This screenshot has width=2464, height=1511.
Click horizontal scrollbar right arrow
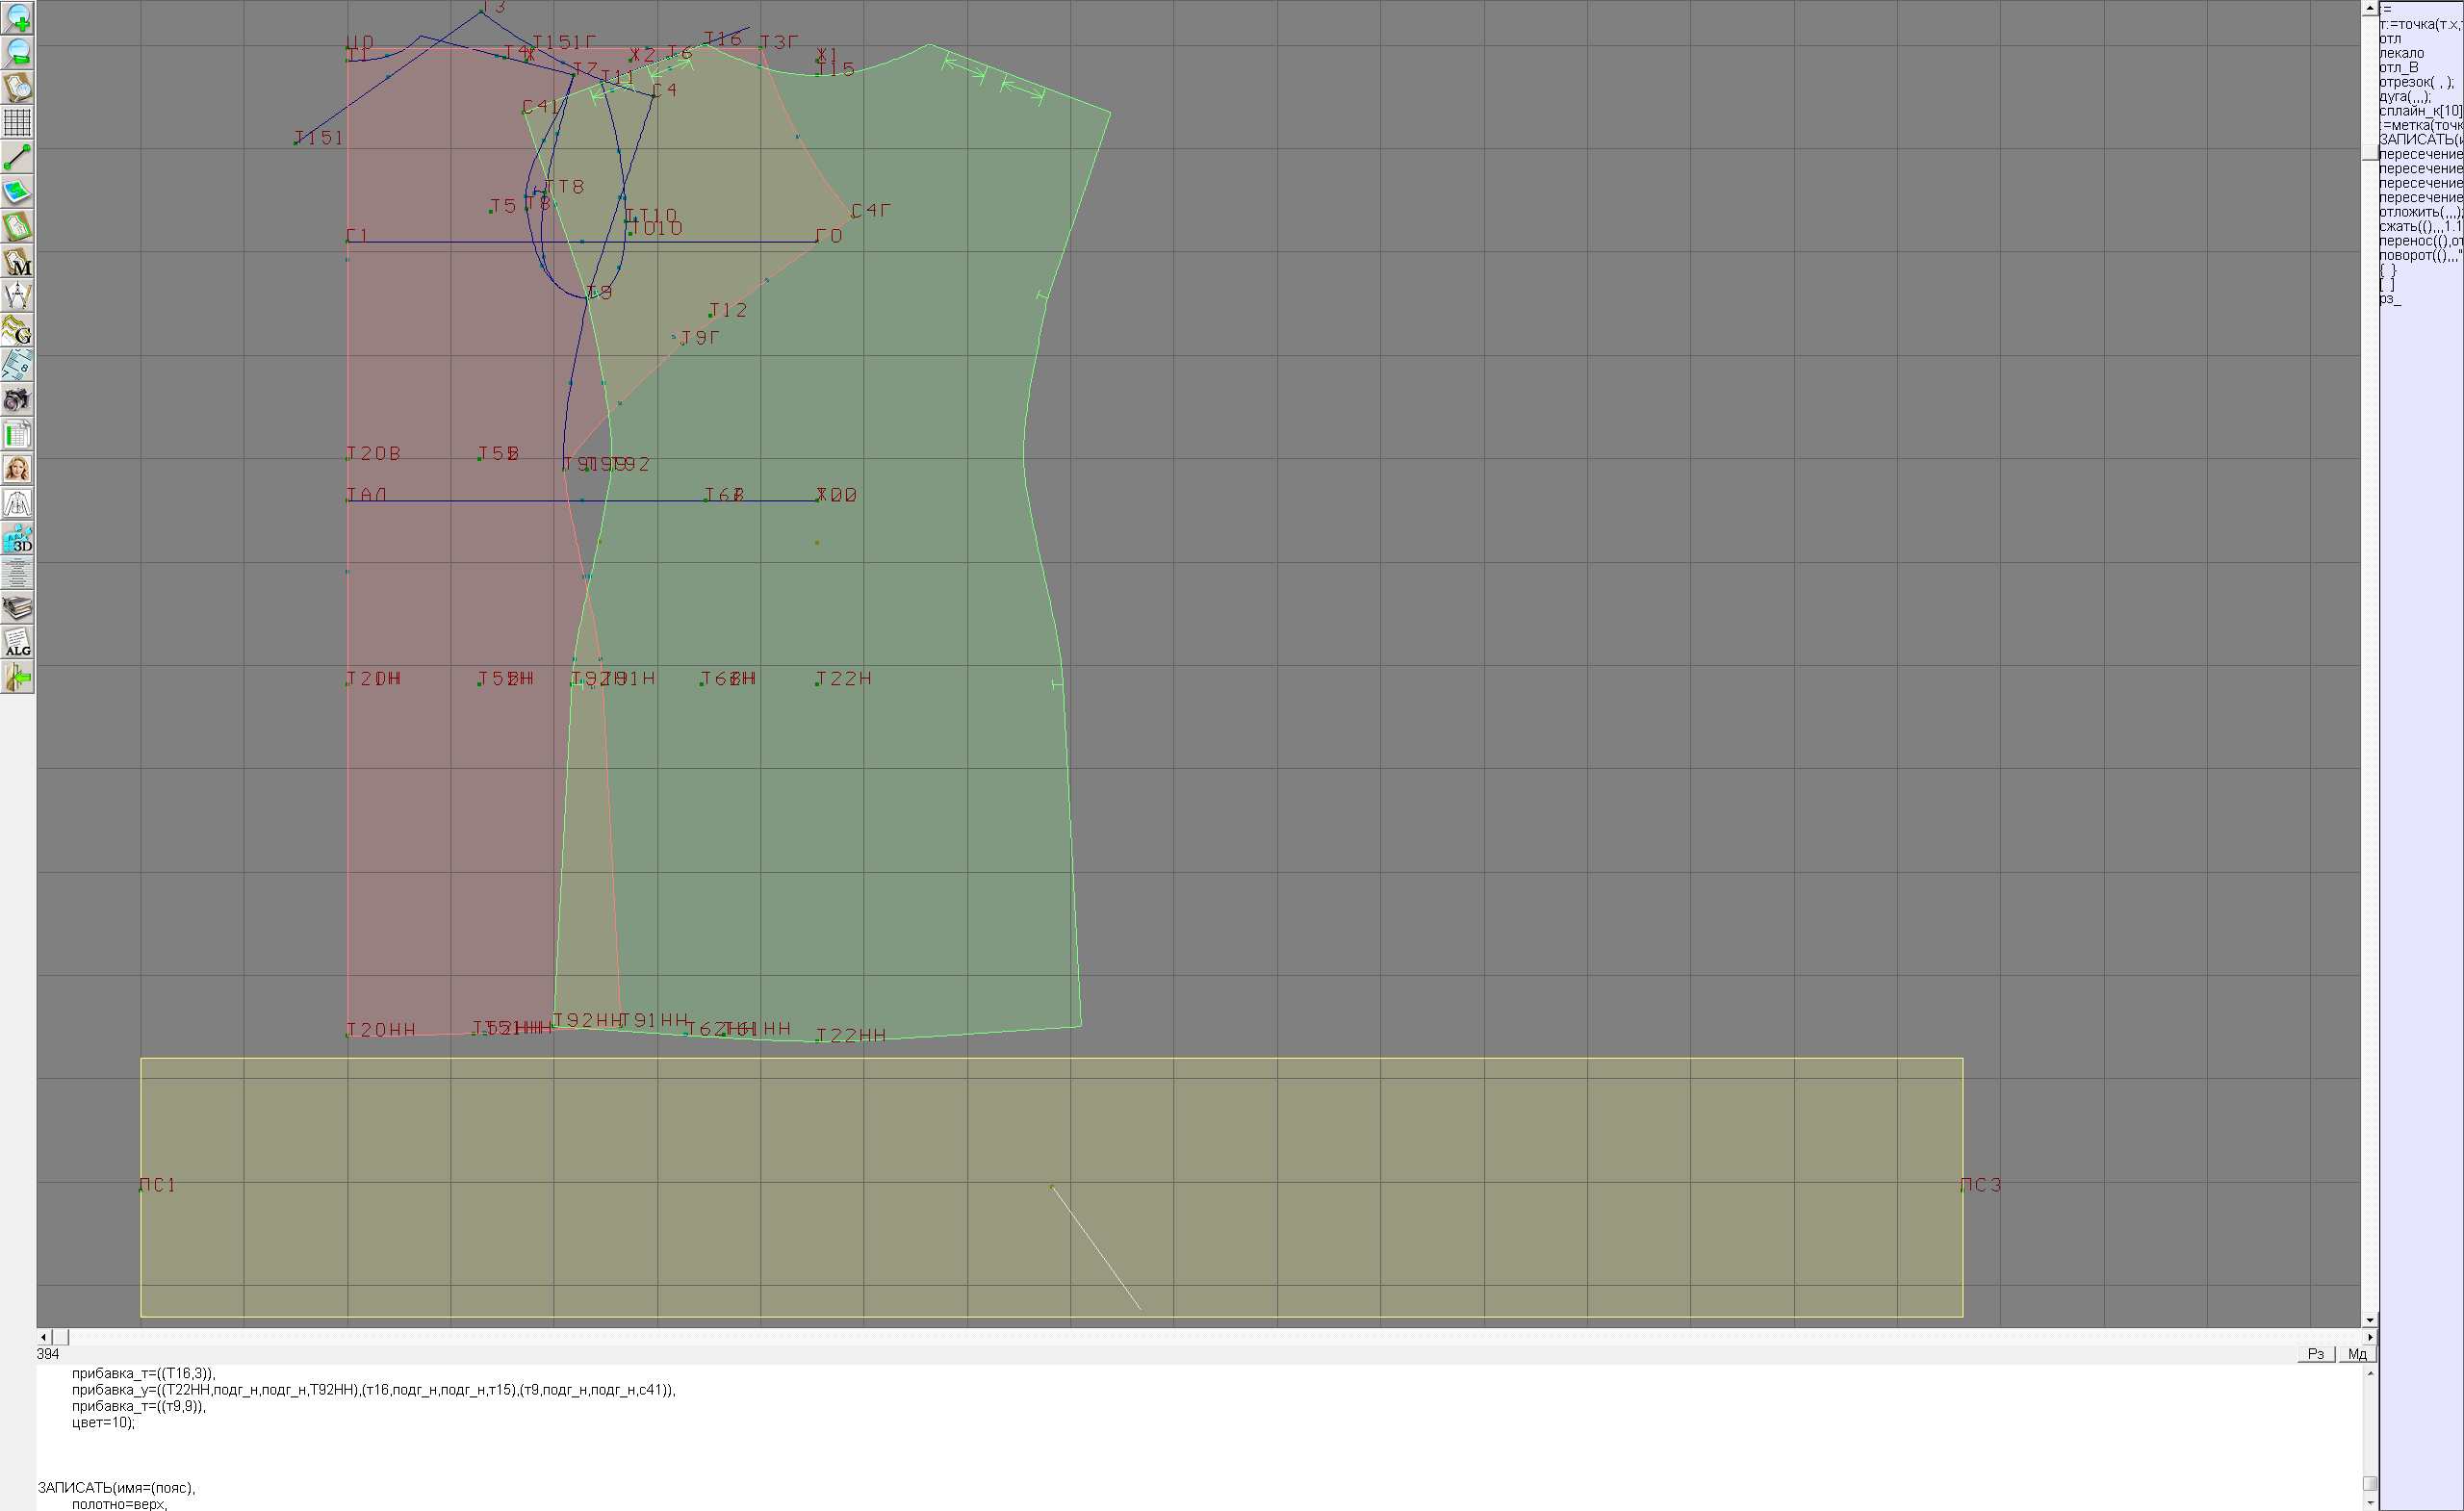point(2369,1337)
